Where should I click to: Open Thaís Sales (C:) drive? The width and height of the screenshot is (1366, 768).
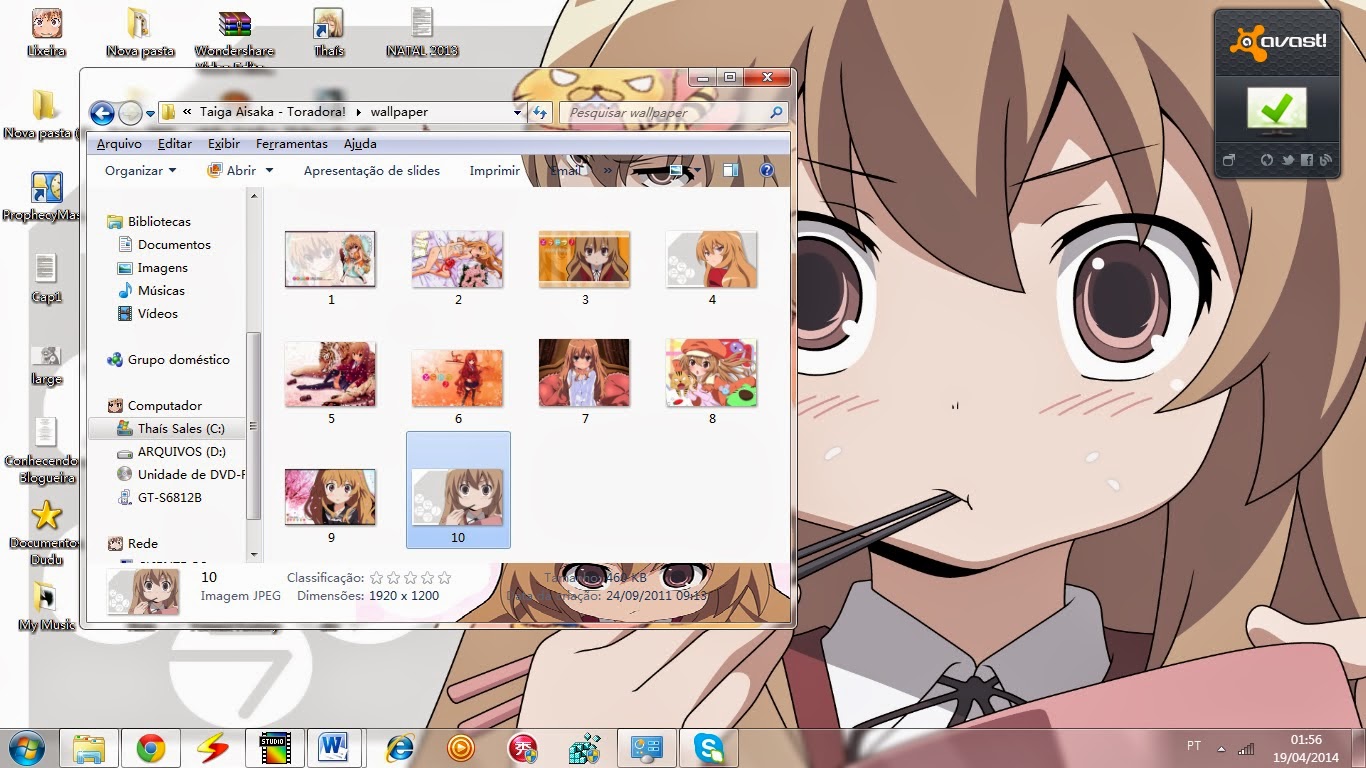(167, 429)
